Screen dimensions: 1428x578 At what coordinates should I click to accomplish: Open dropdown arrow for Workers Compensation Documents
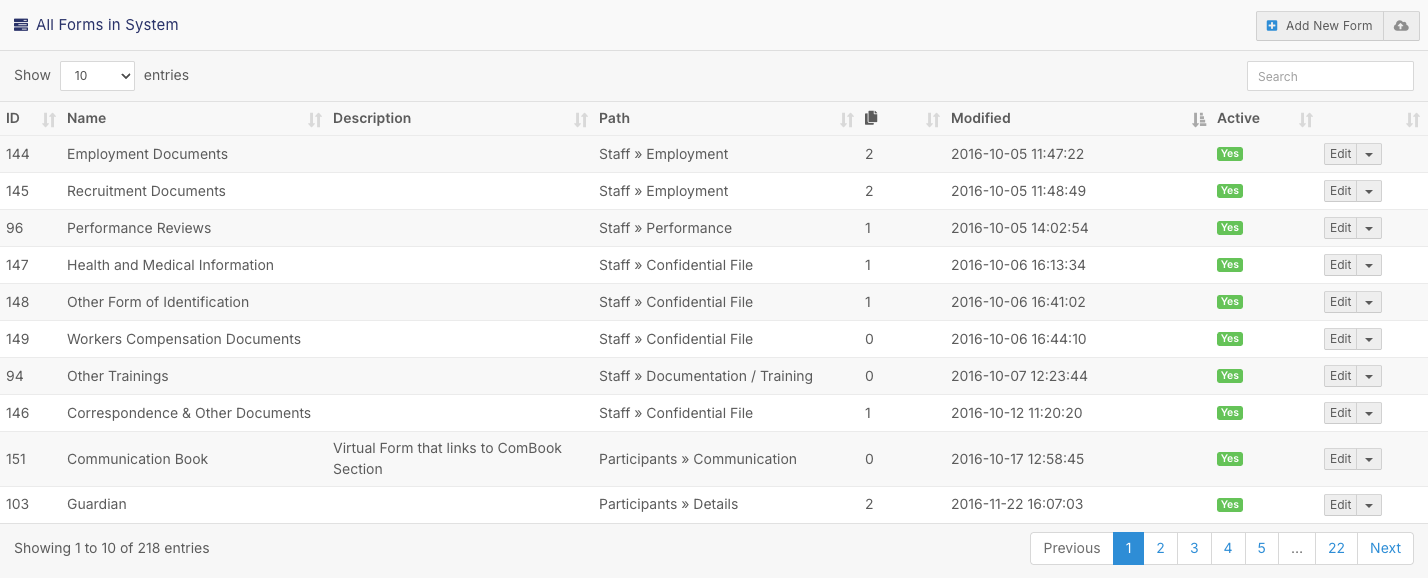click(1369, 339)
